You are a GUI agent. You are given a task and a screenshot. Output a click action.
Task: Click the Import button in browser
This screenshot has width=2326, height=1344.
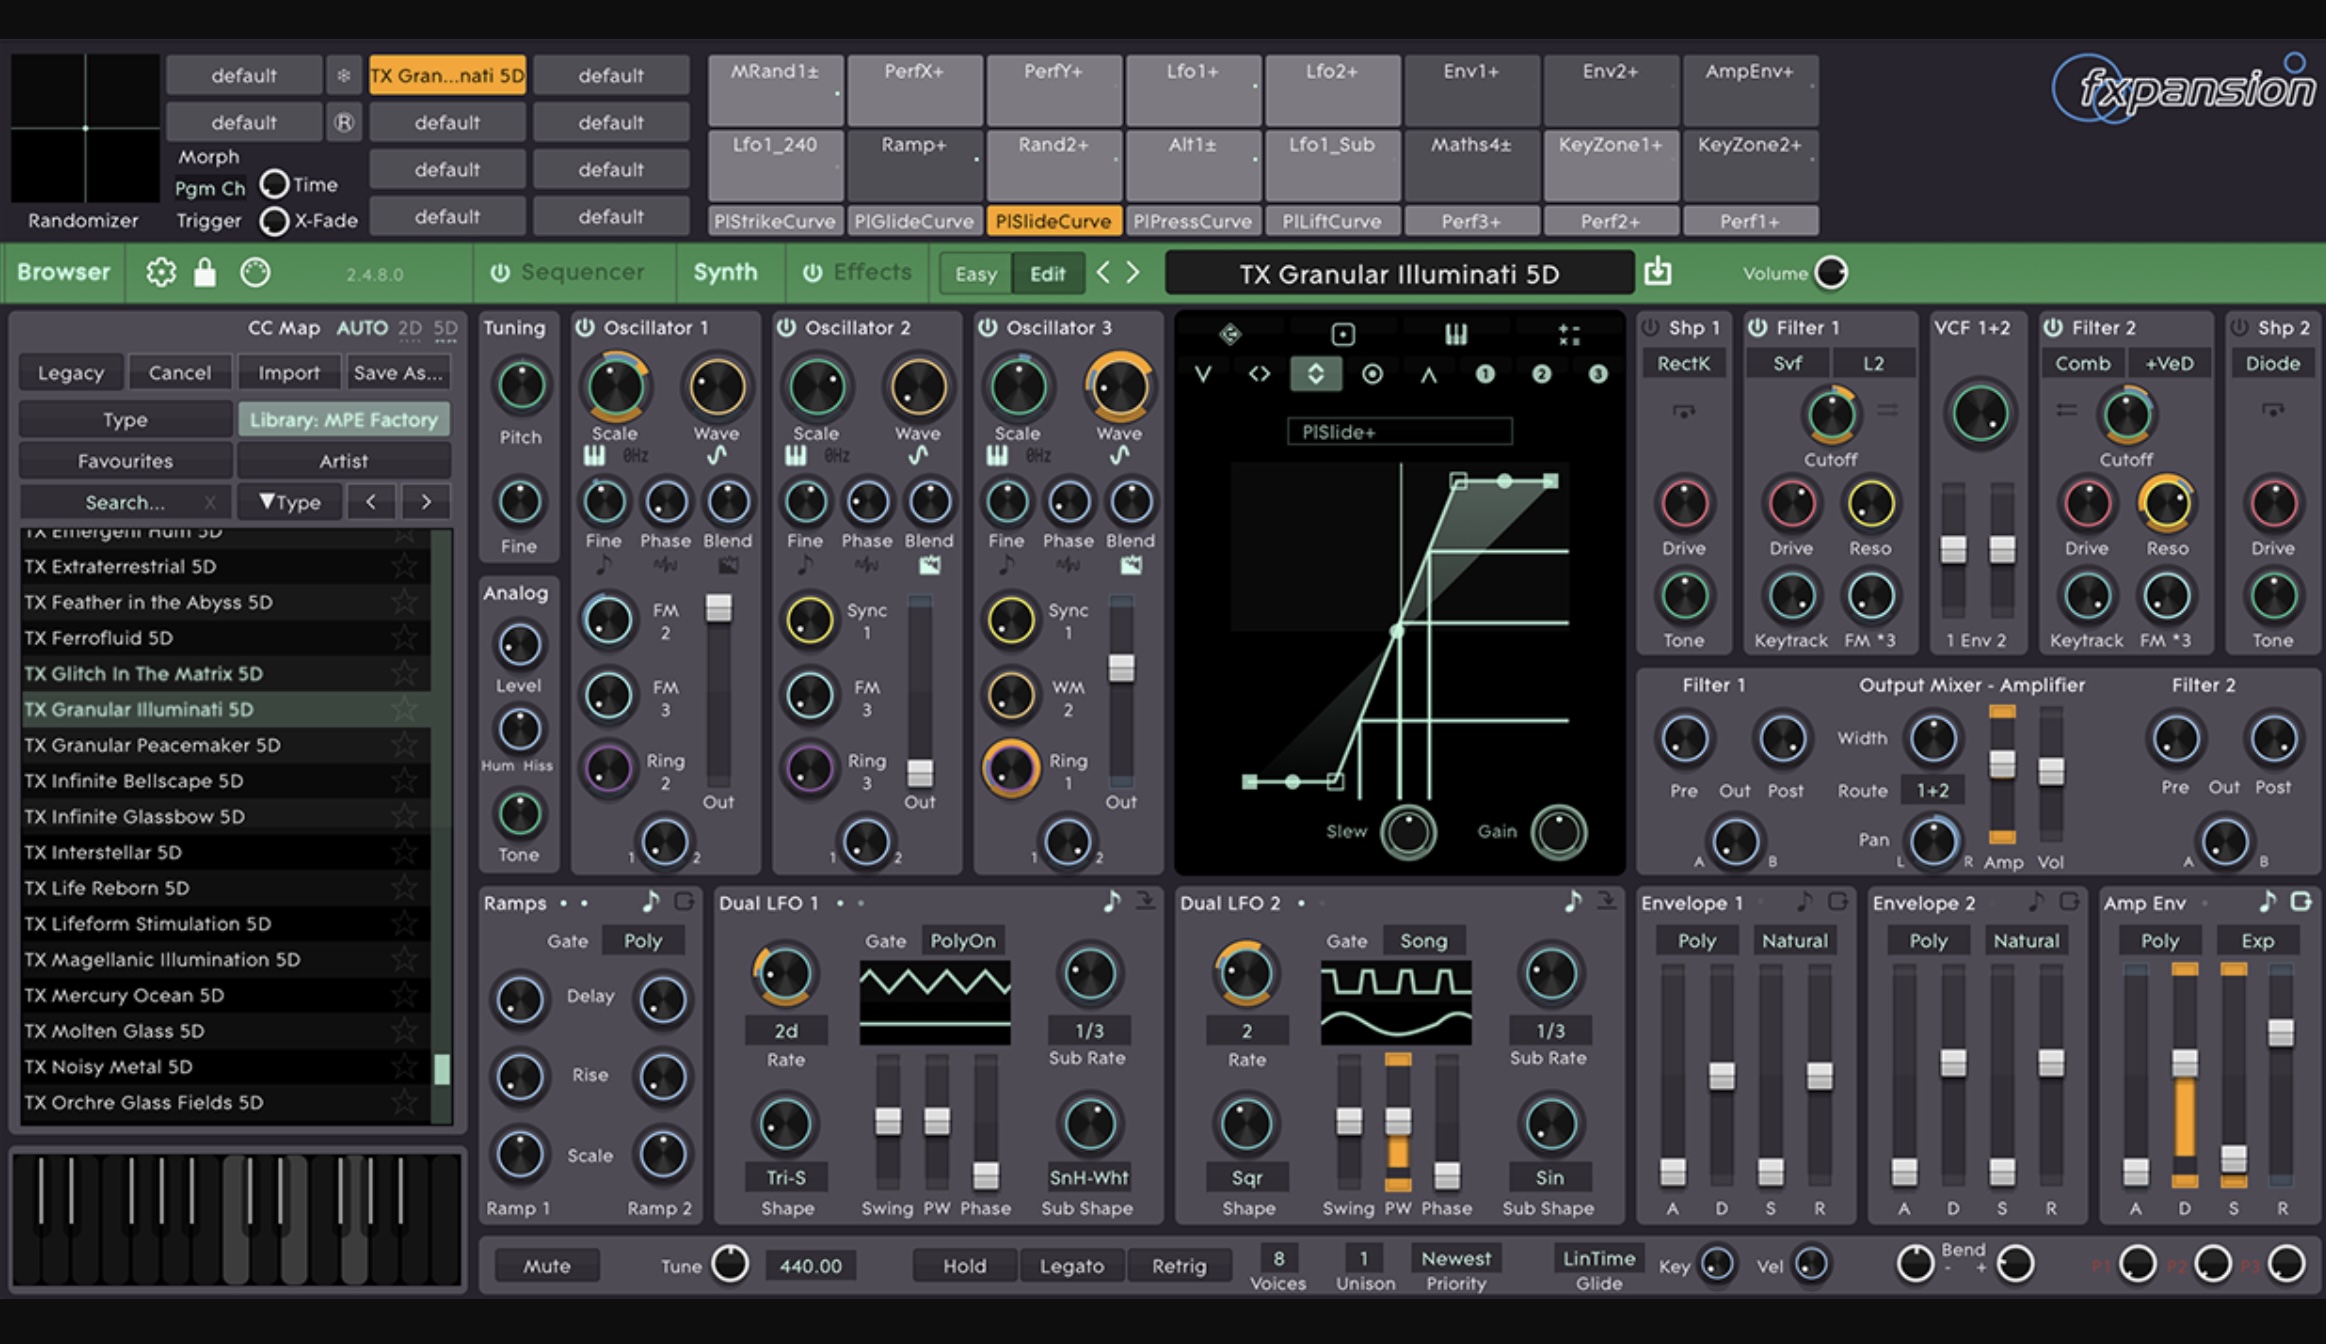pyautogui.click(x=285, y=371)
